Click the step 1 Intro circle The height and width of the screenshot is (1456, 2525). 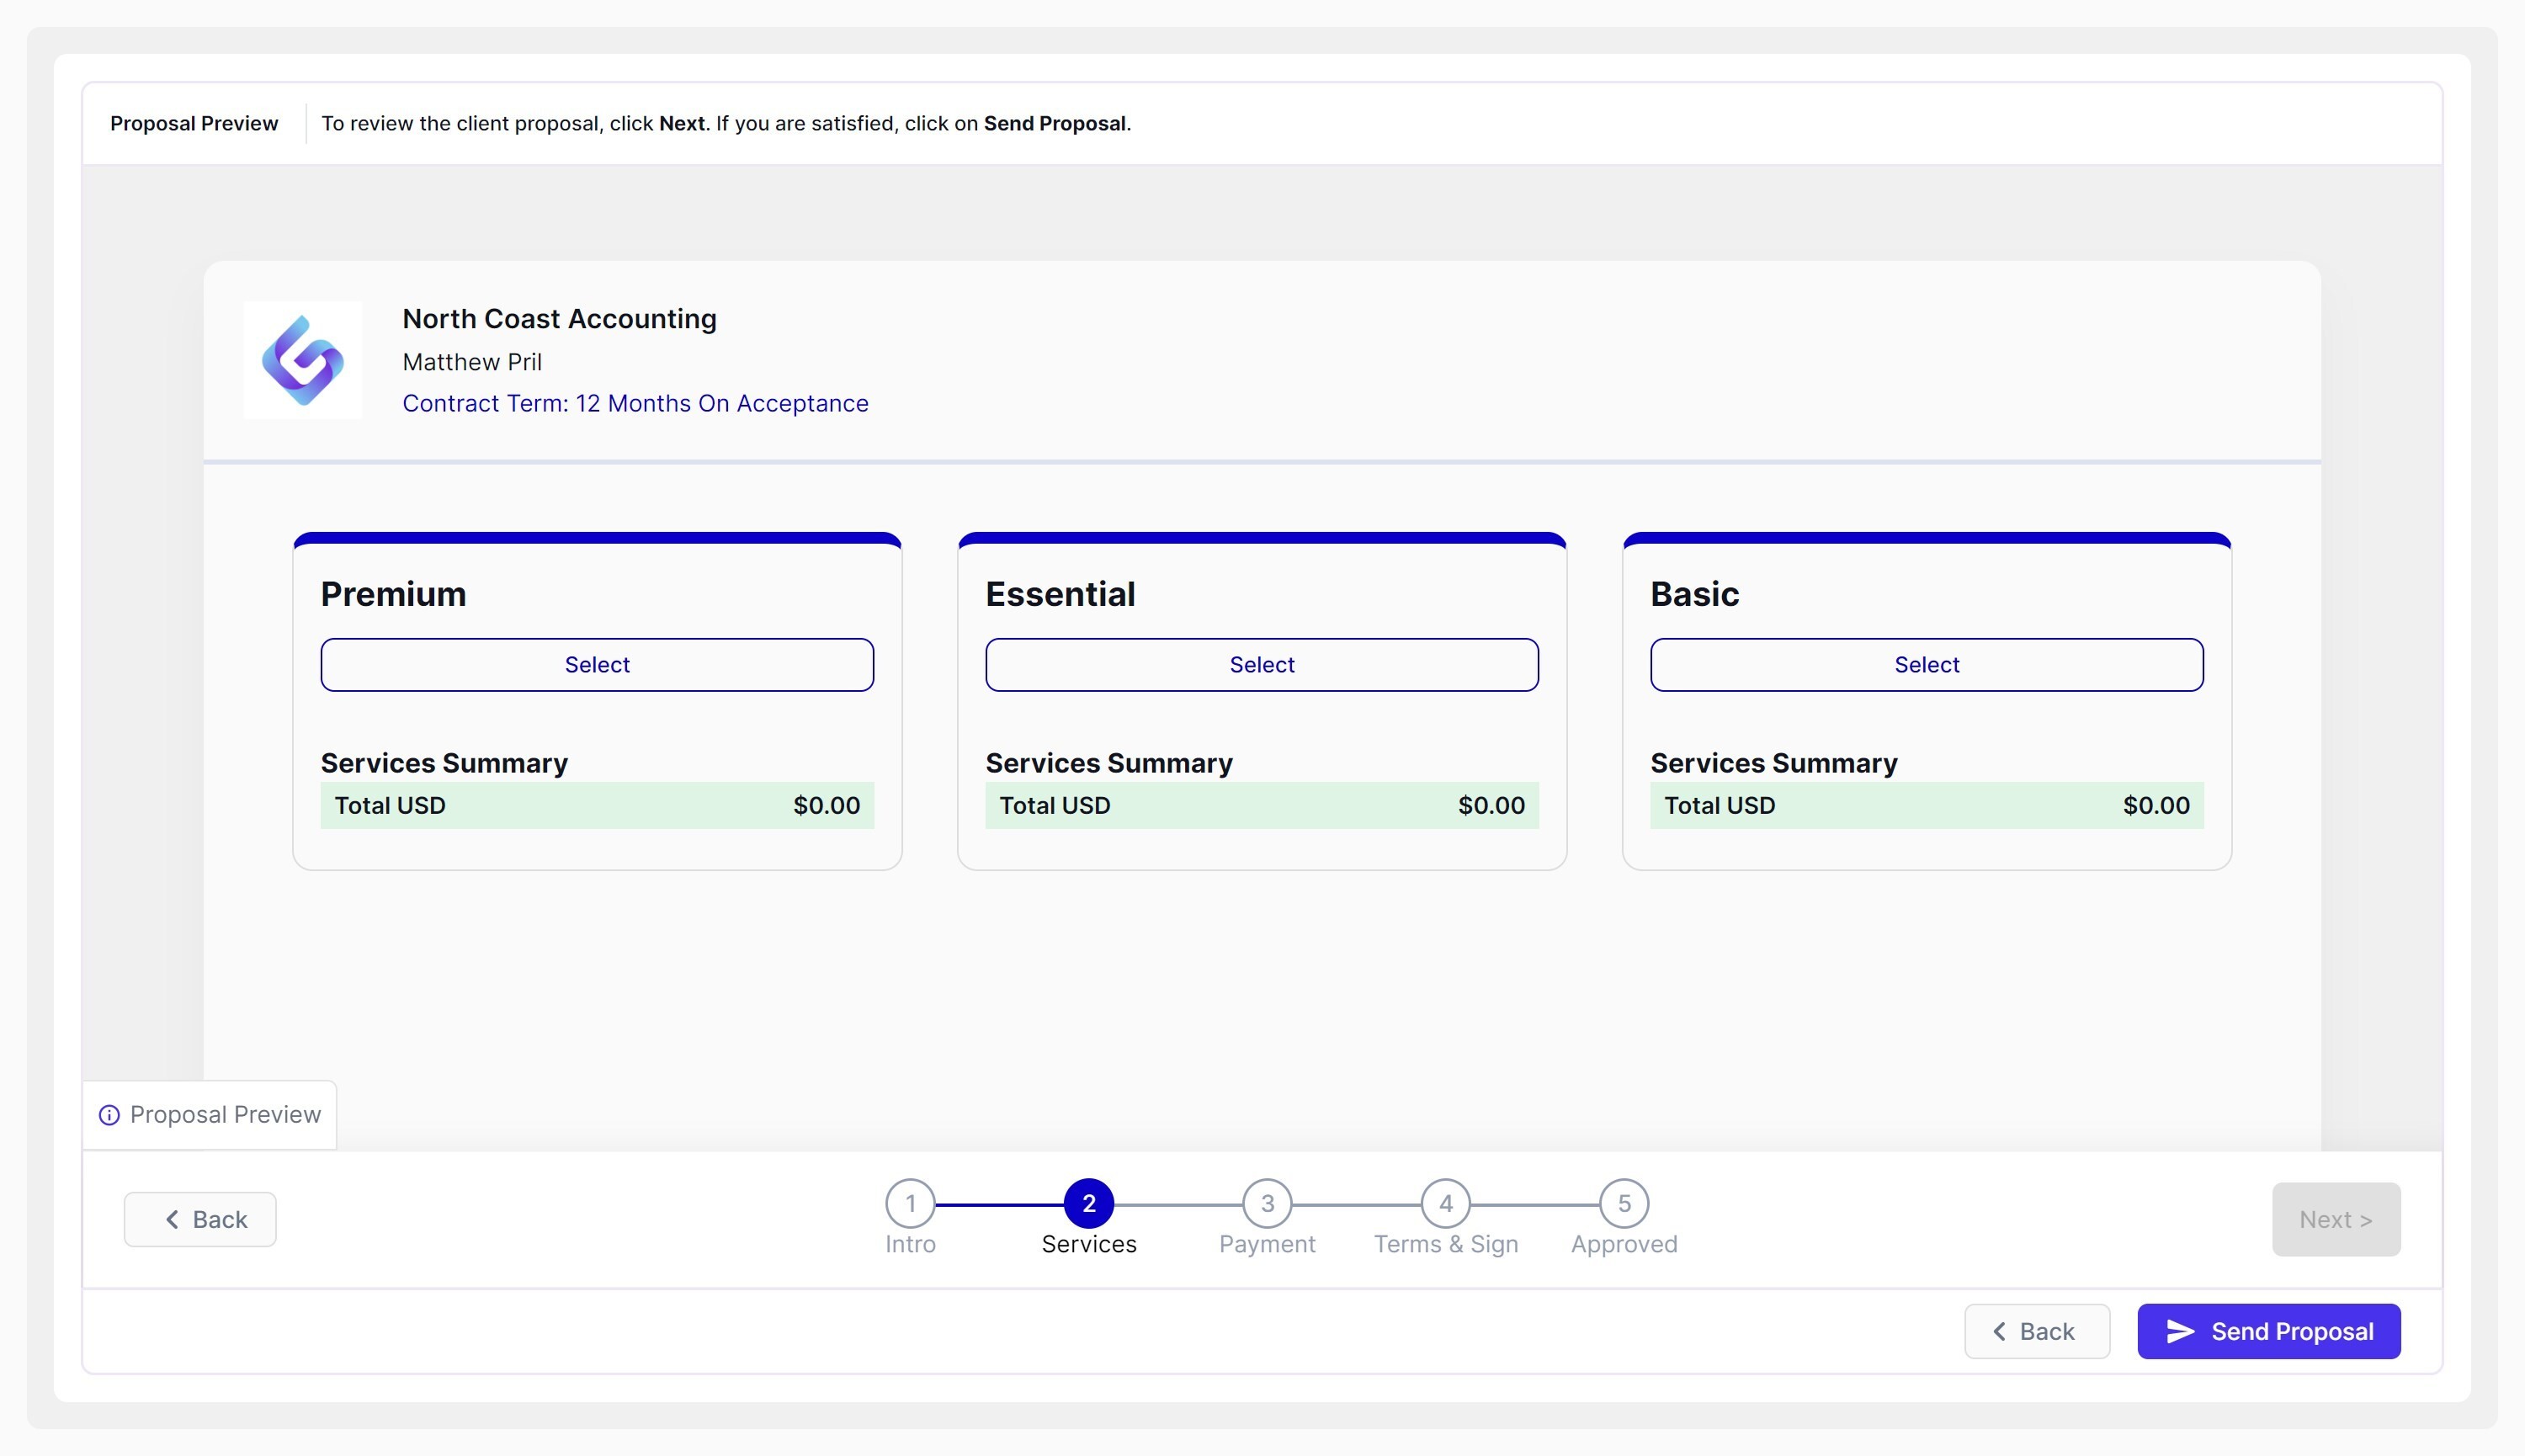pos(910,1203)
